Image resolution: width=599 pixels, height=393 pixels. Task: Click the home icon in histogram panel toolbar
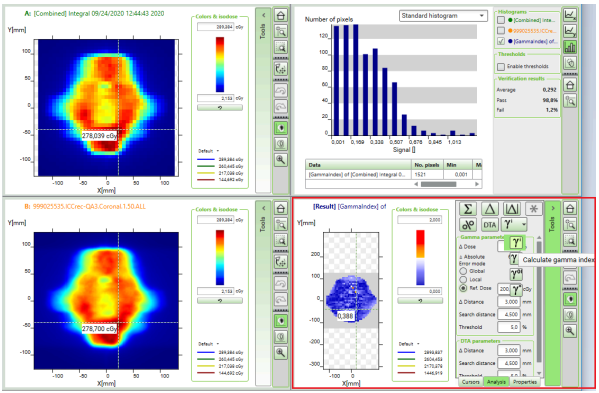[570, 85]
